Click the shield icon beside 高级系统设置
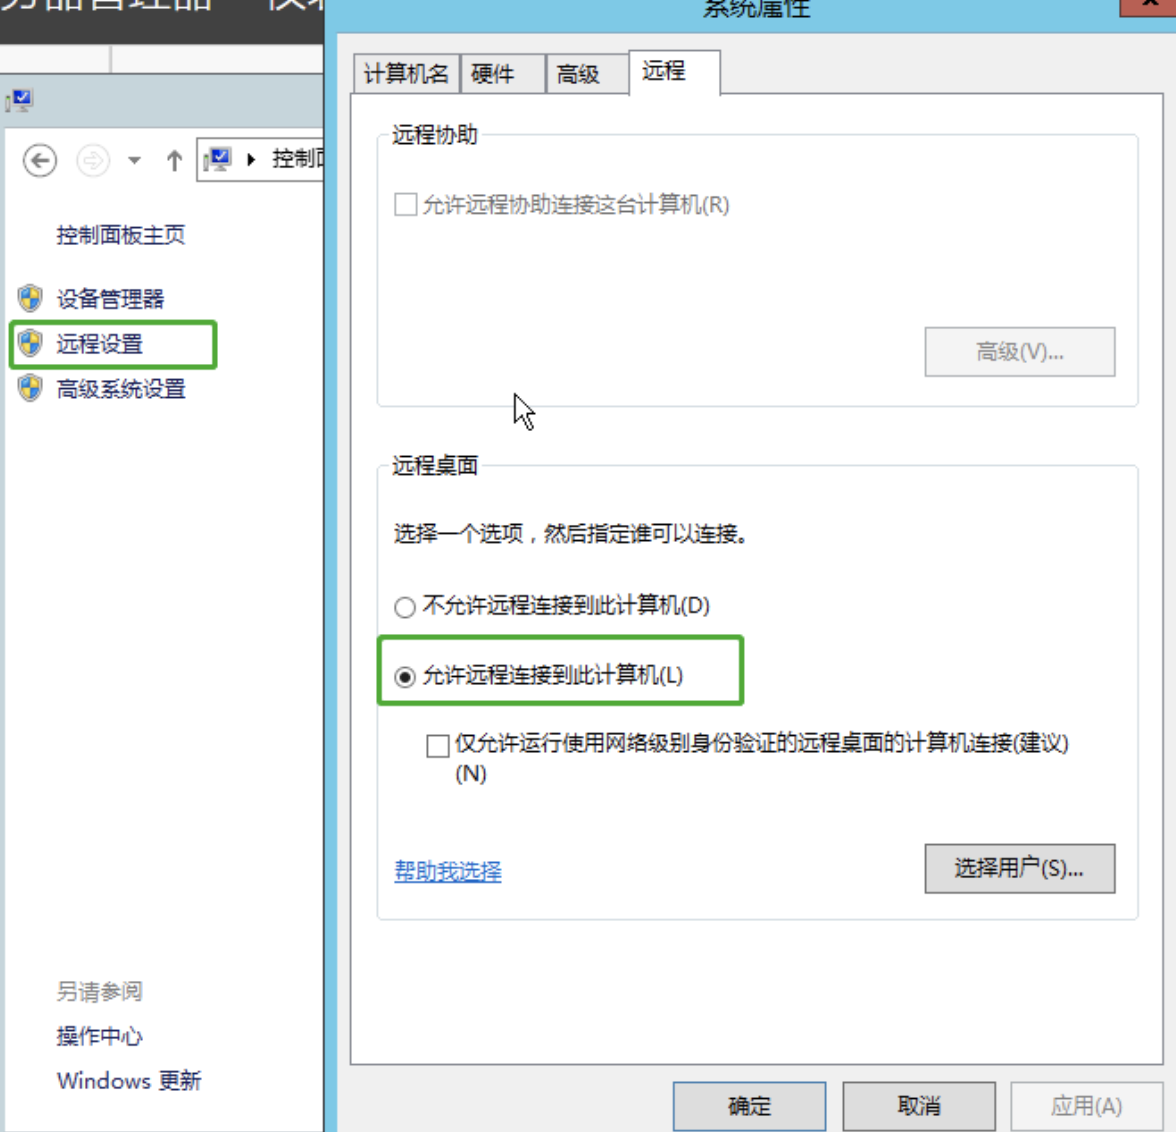 pos(31,388)
